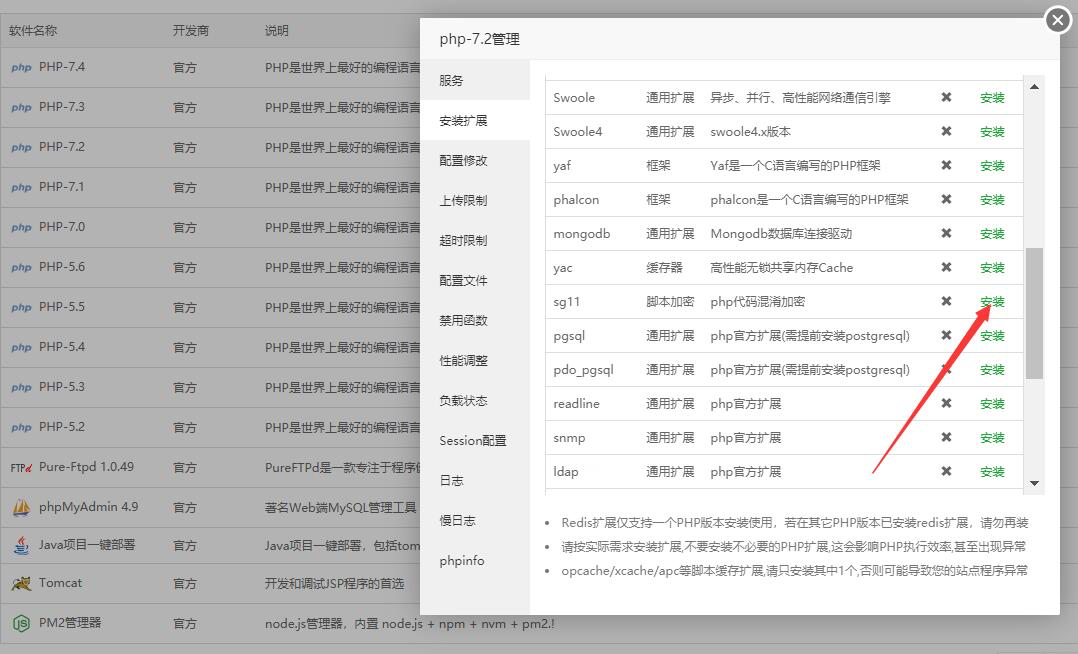Click the X status icon for phalcon

click(x=947, y=199)
